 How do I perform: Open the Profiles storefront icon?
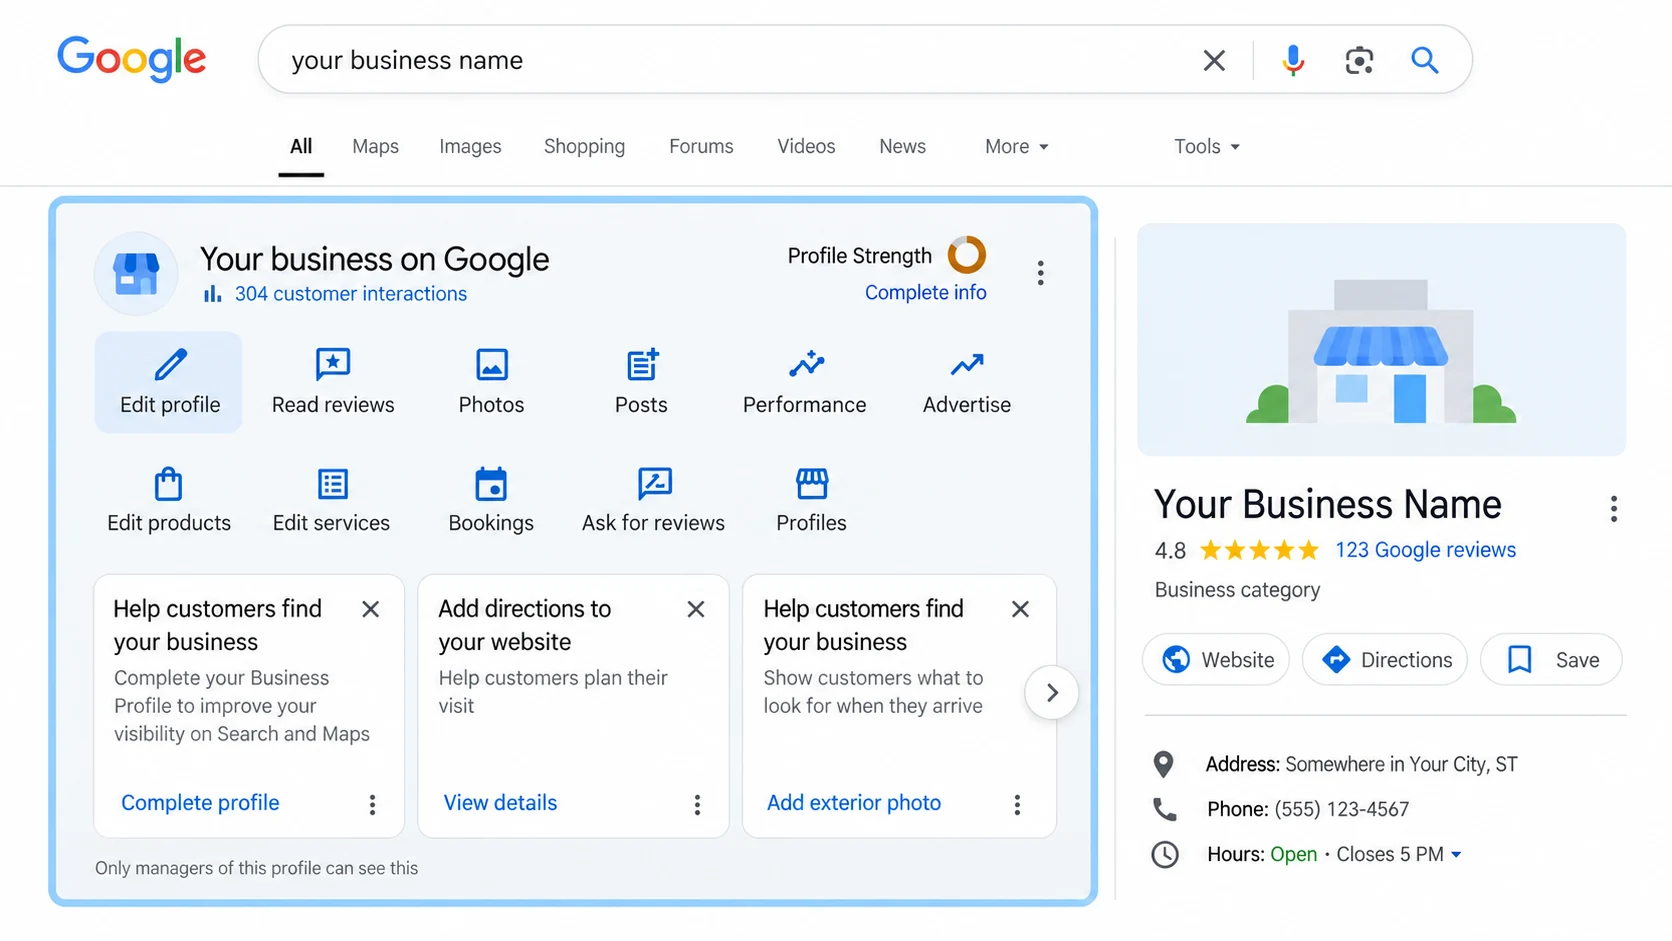click(x=812, y=484)
